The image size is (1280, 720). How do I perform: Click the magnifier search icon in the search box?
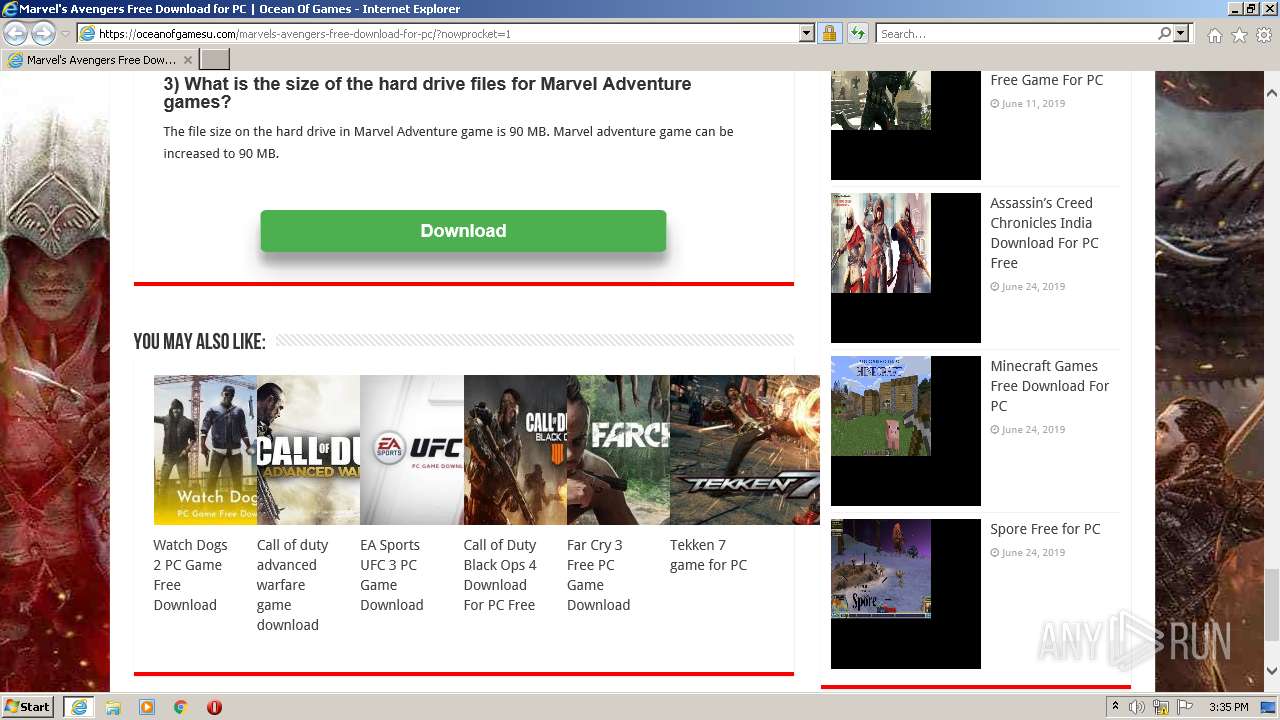(x=1164, y=33)
